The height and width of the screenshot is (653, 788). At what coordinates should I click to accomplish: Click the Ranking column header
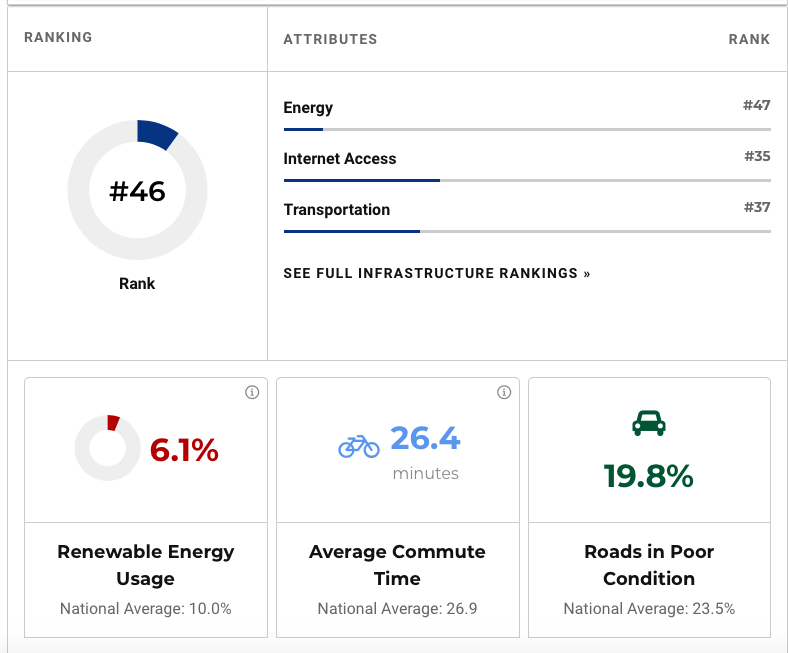coord(58,38)
